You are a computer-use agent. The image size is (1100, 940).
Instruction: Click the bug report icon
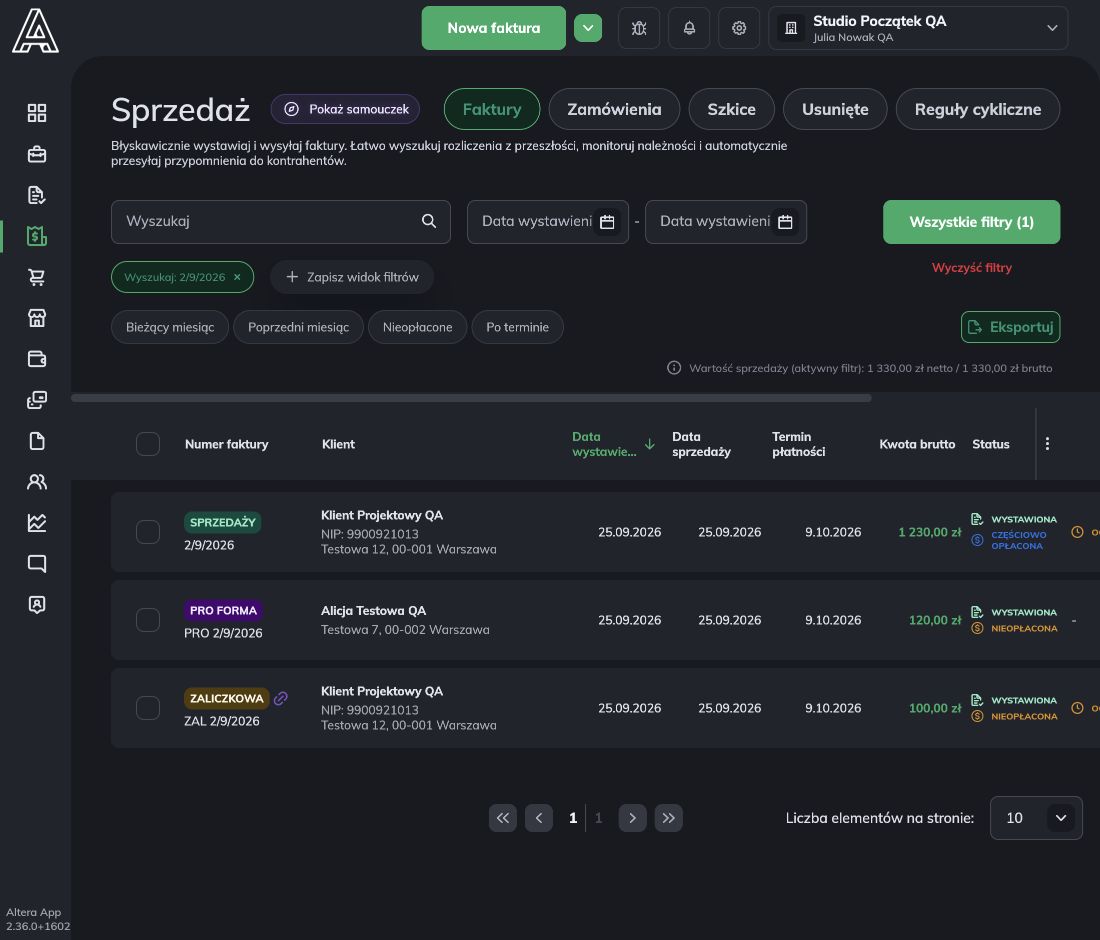639,28
